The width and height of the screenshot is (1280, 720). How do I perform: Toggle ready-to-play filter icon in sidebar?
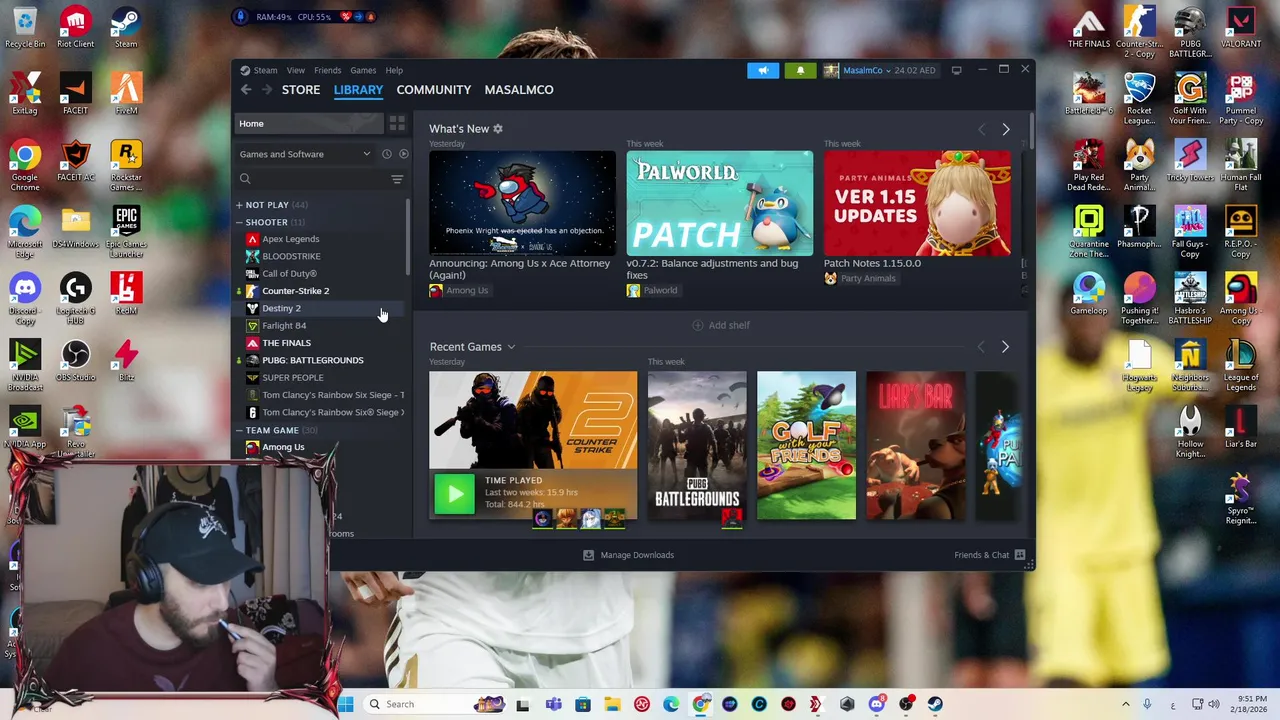click(403, 154)
